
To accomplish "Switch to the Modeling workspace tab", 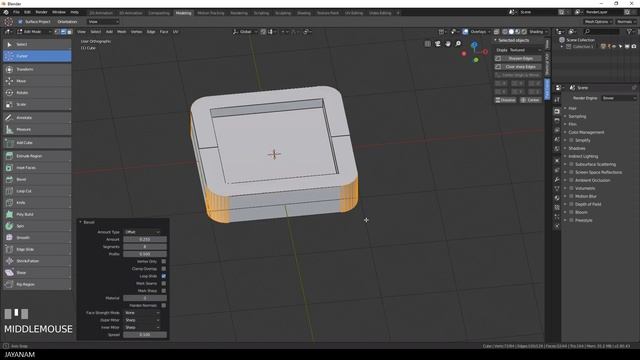I will coord(183,13).
